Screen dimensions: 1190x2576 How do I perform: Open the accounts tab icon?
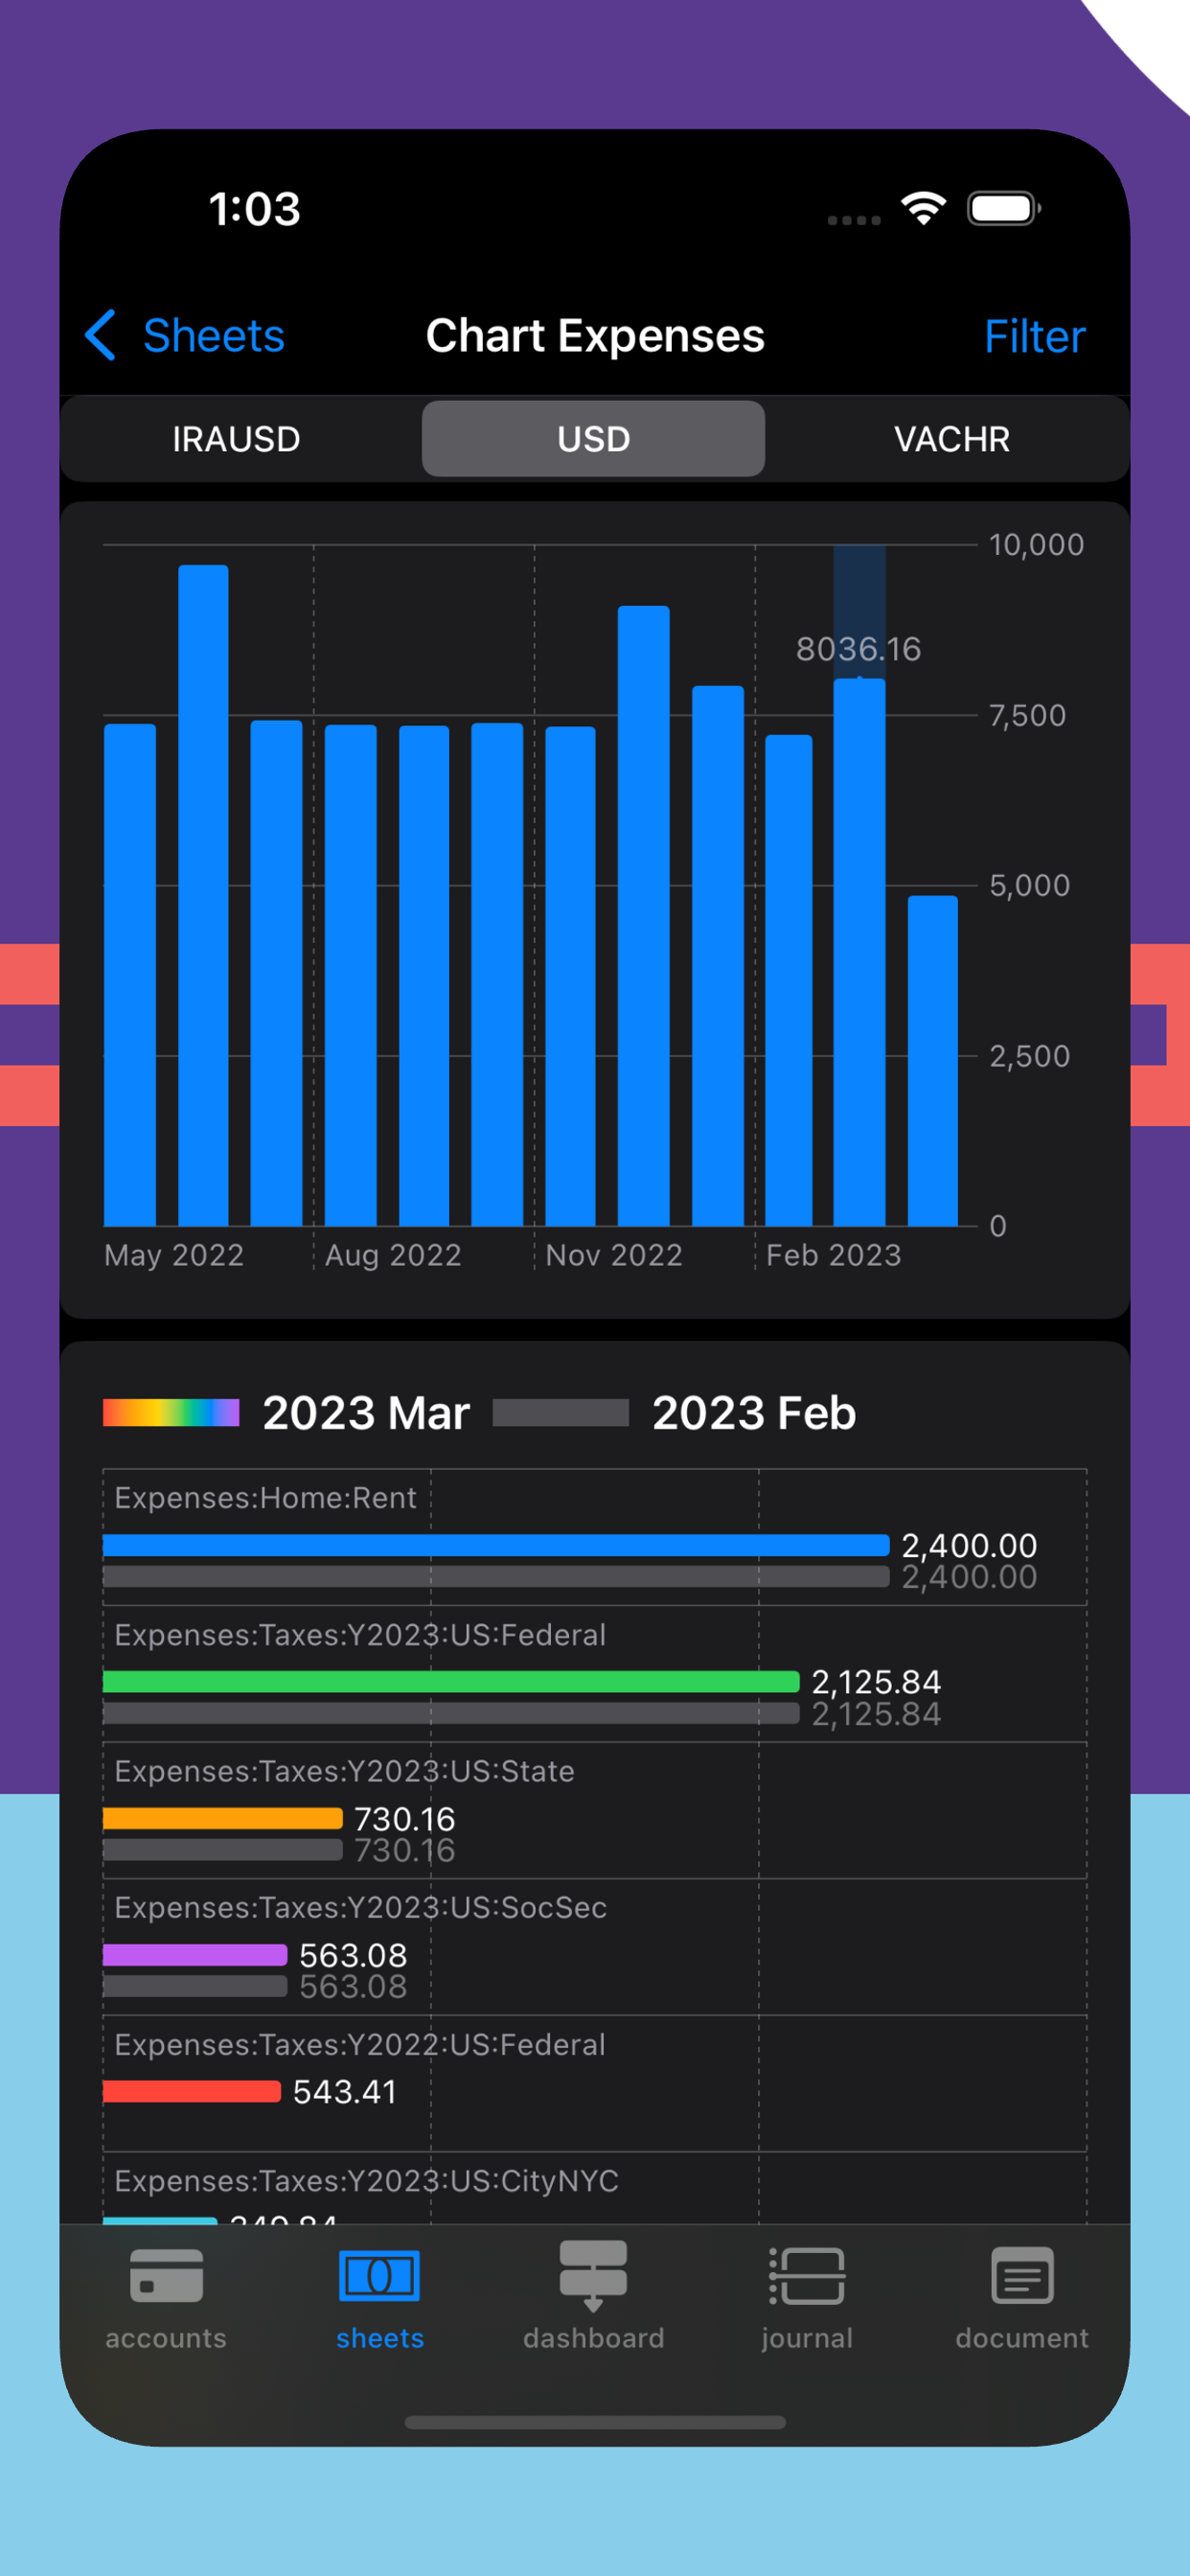click(166, 2276)
